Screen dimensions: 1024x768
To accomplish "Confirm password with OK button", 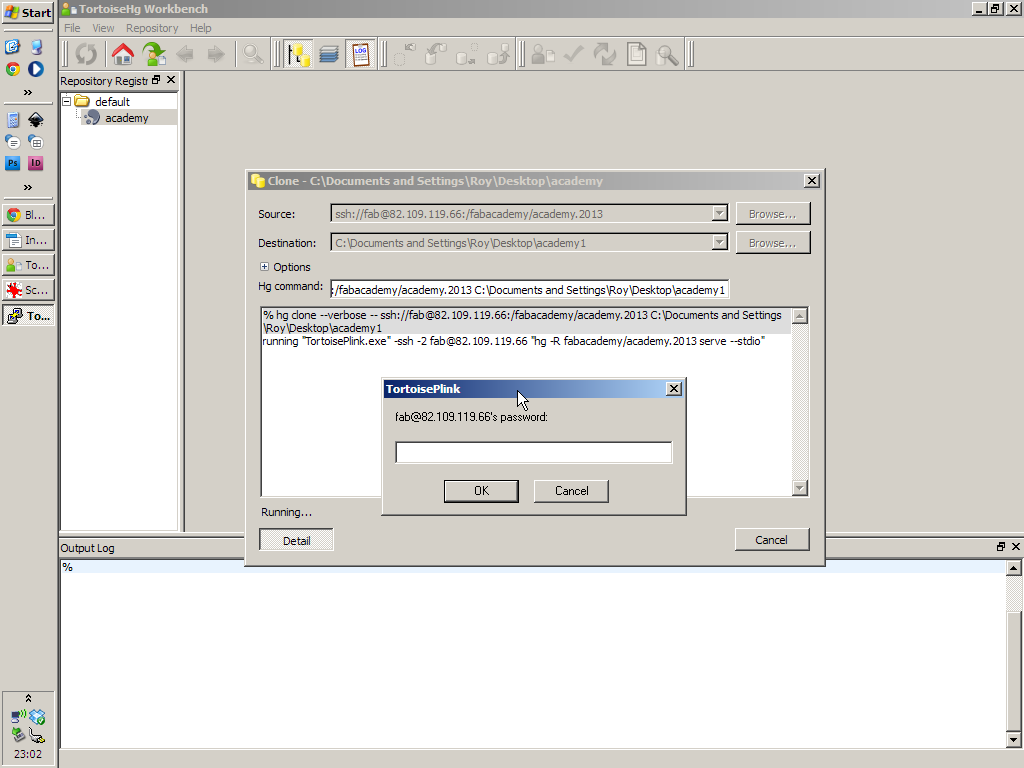I will (x=481, y=491).
